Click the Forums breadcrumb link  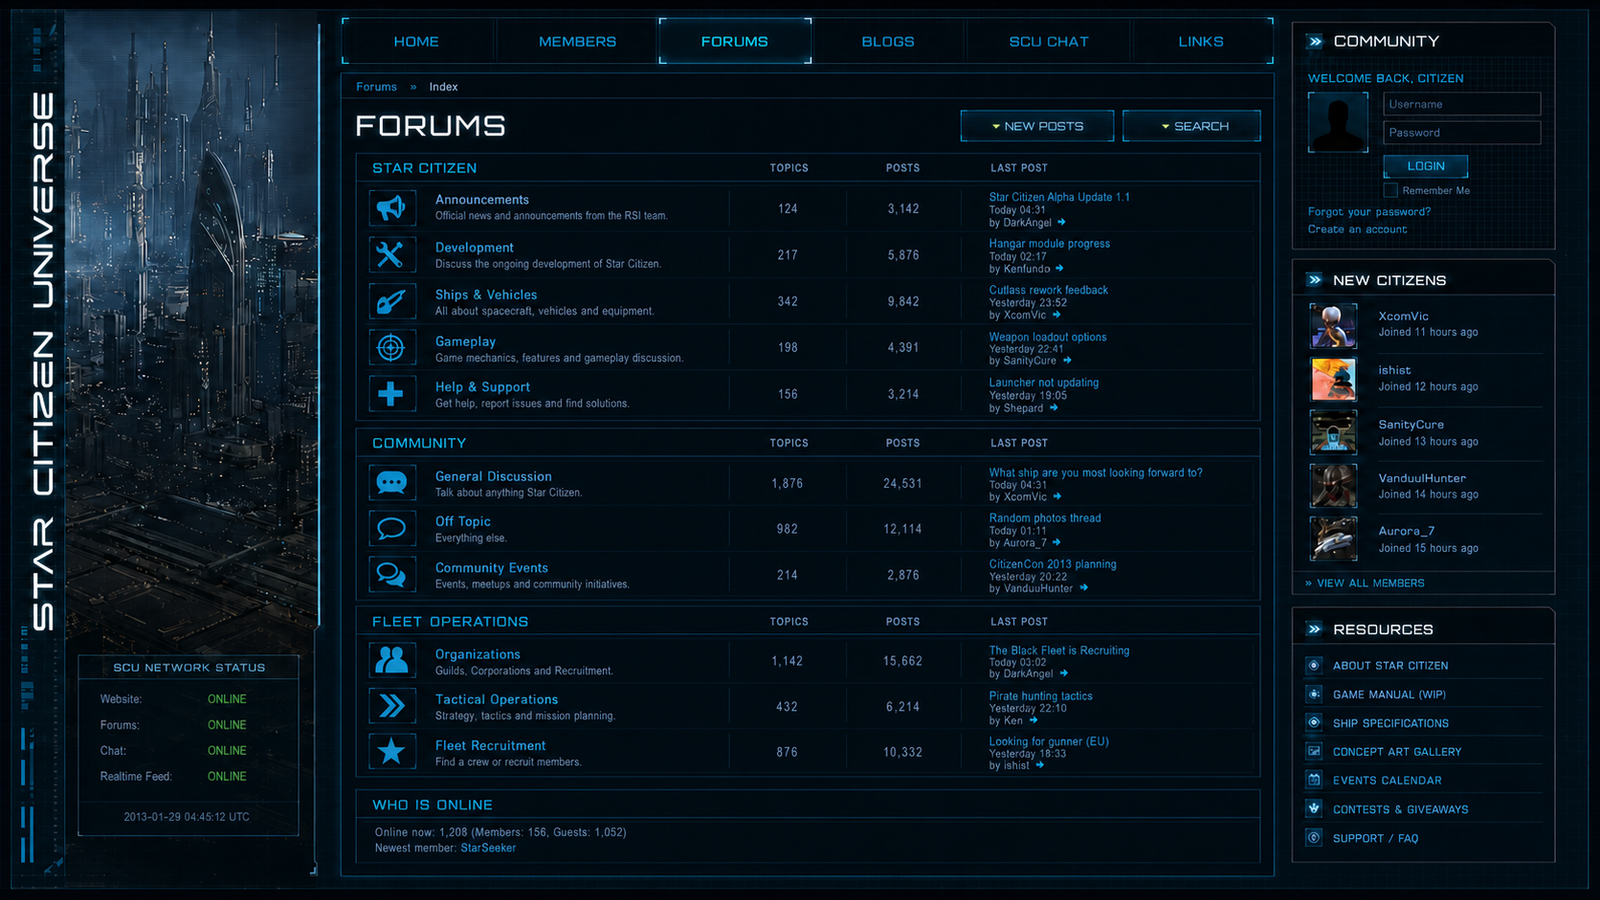click(x=376, y=87)
